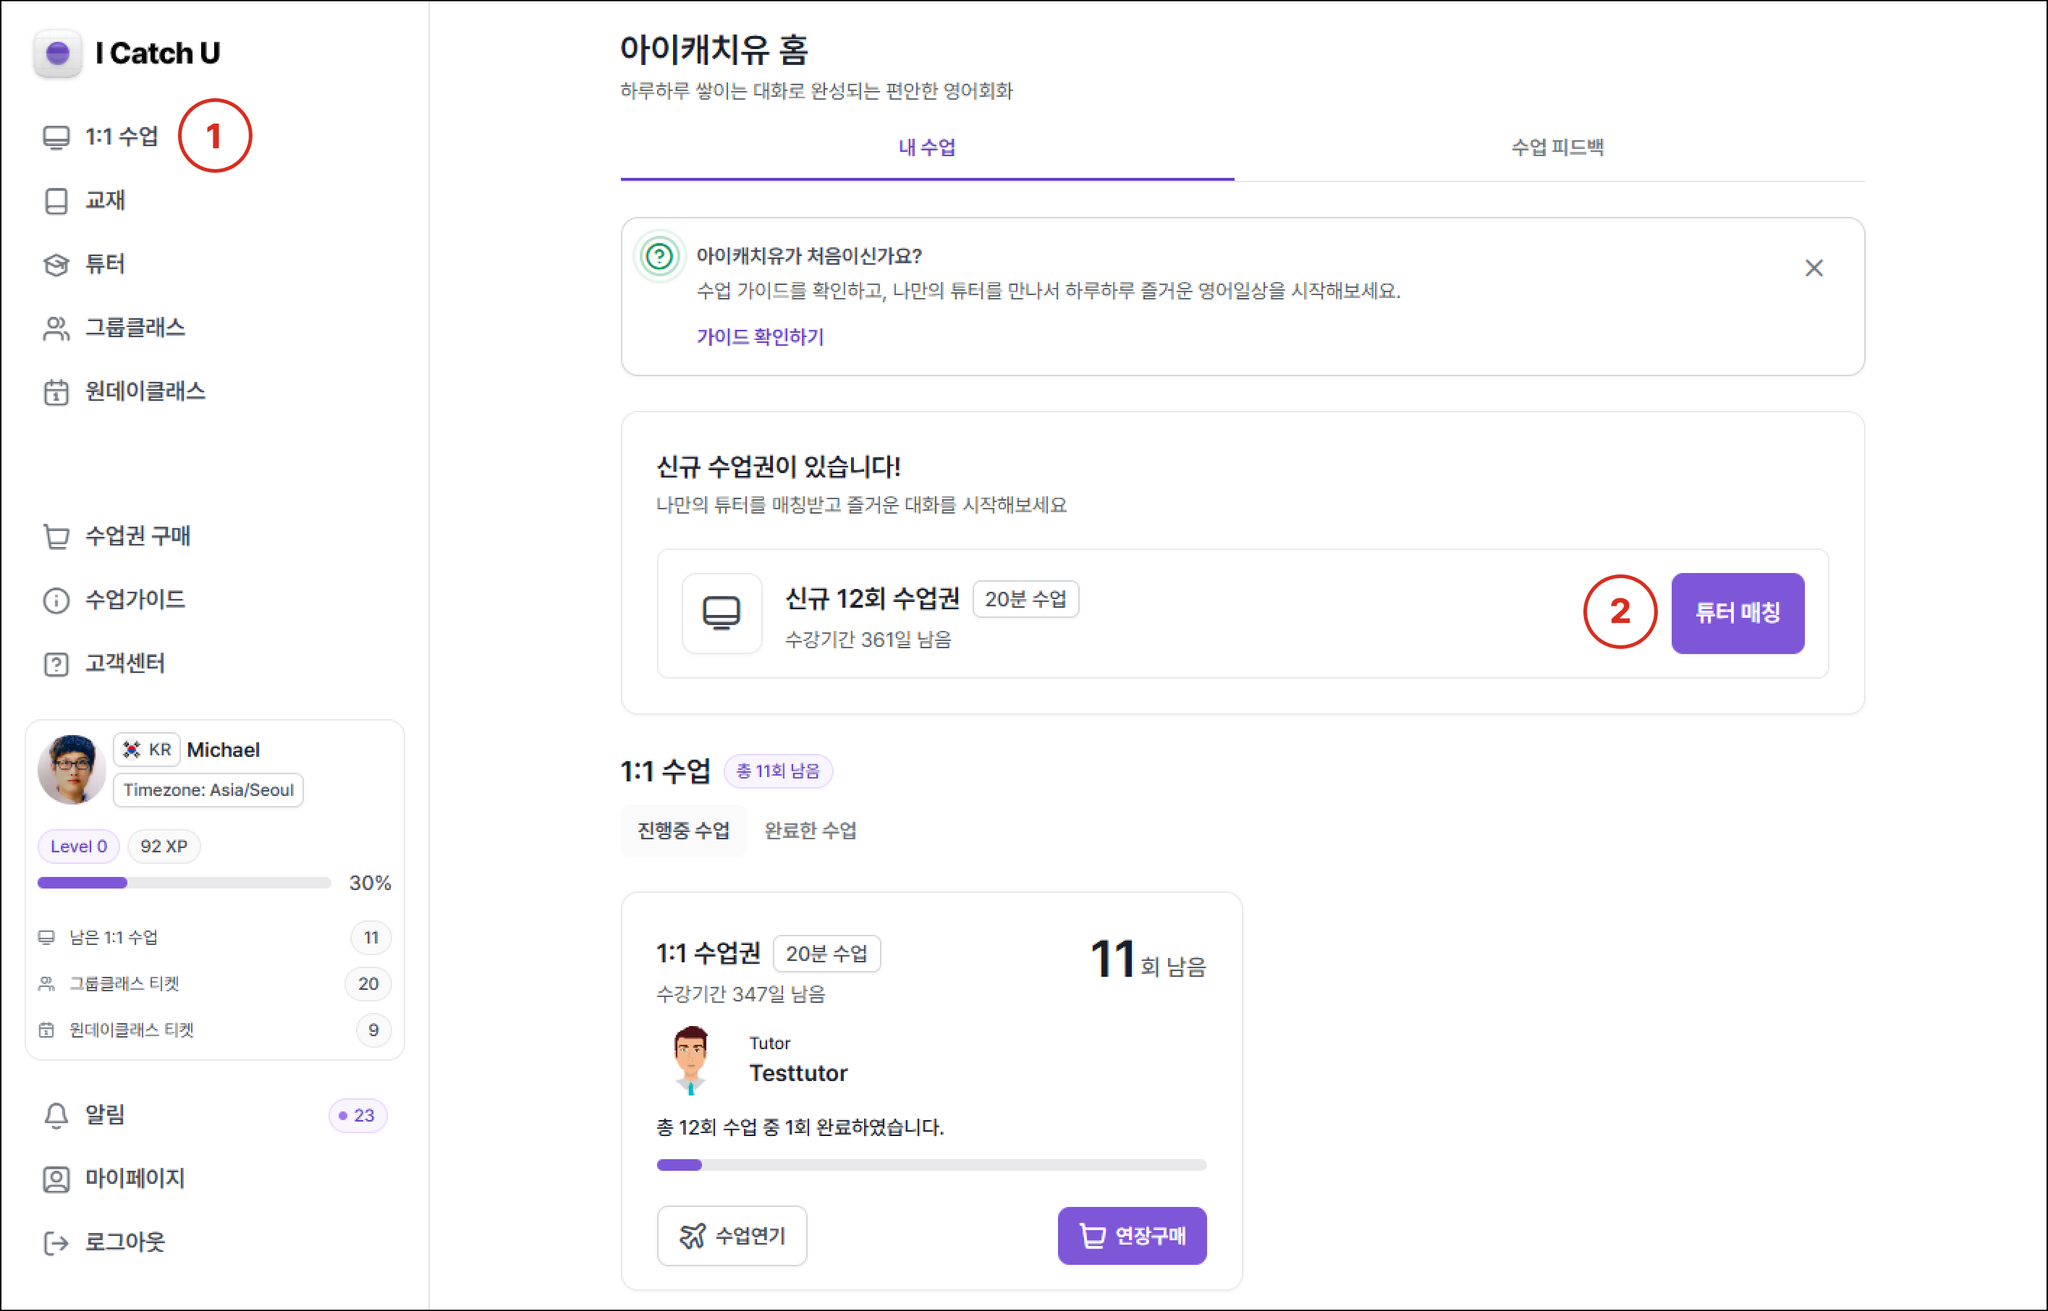Open 수업권 구매 shopping cart icon
2048x1311 pixels.
coord(56,536)
